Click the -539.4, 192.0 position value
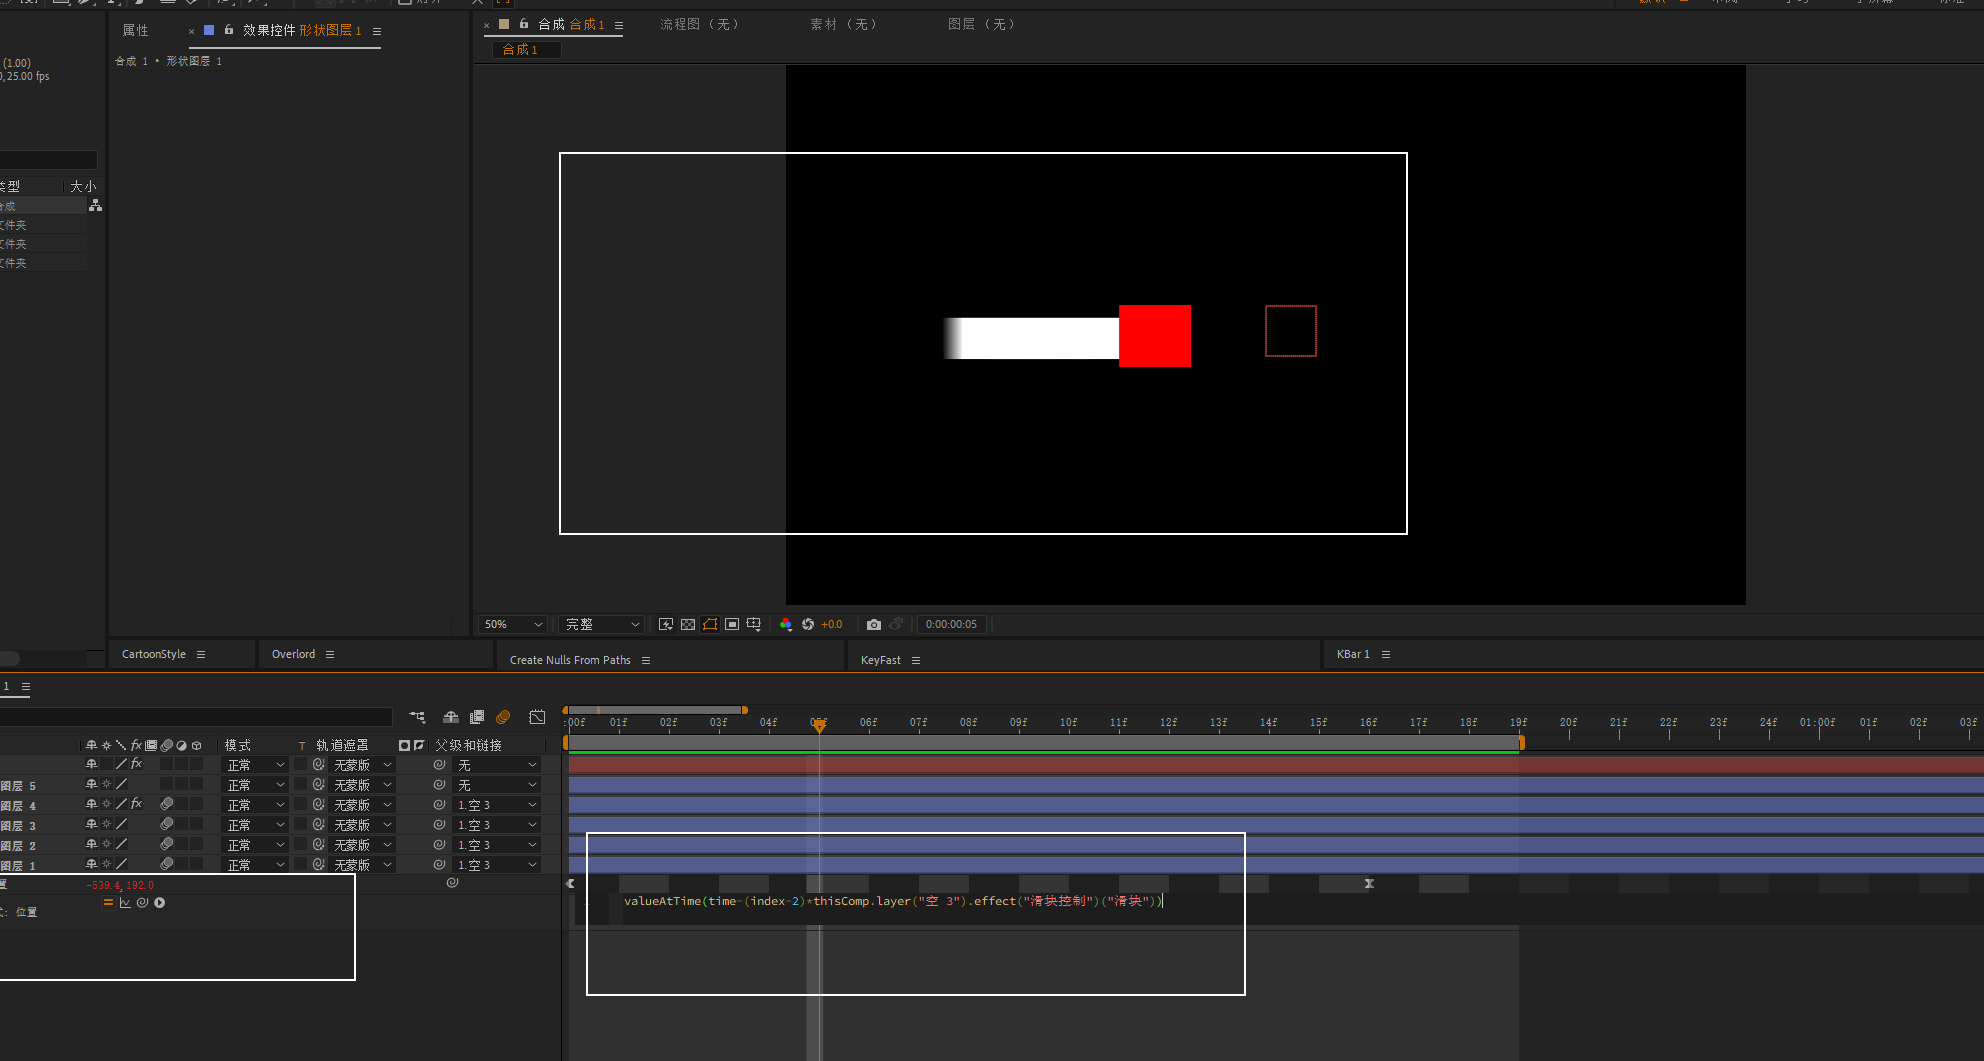 120,885
